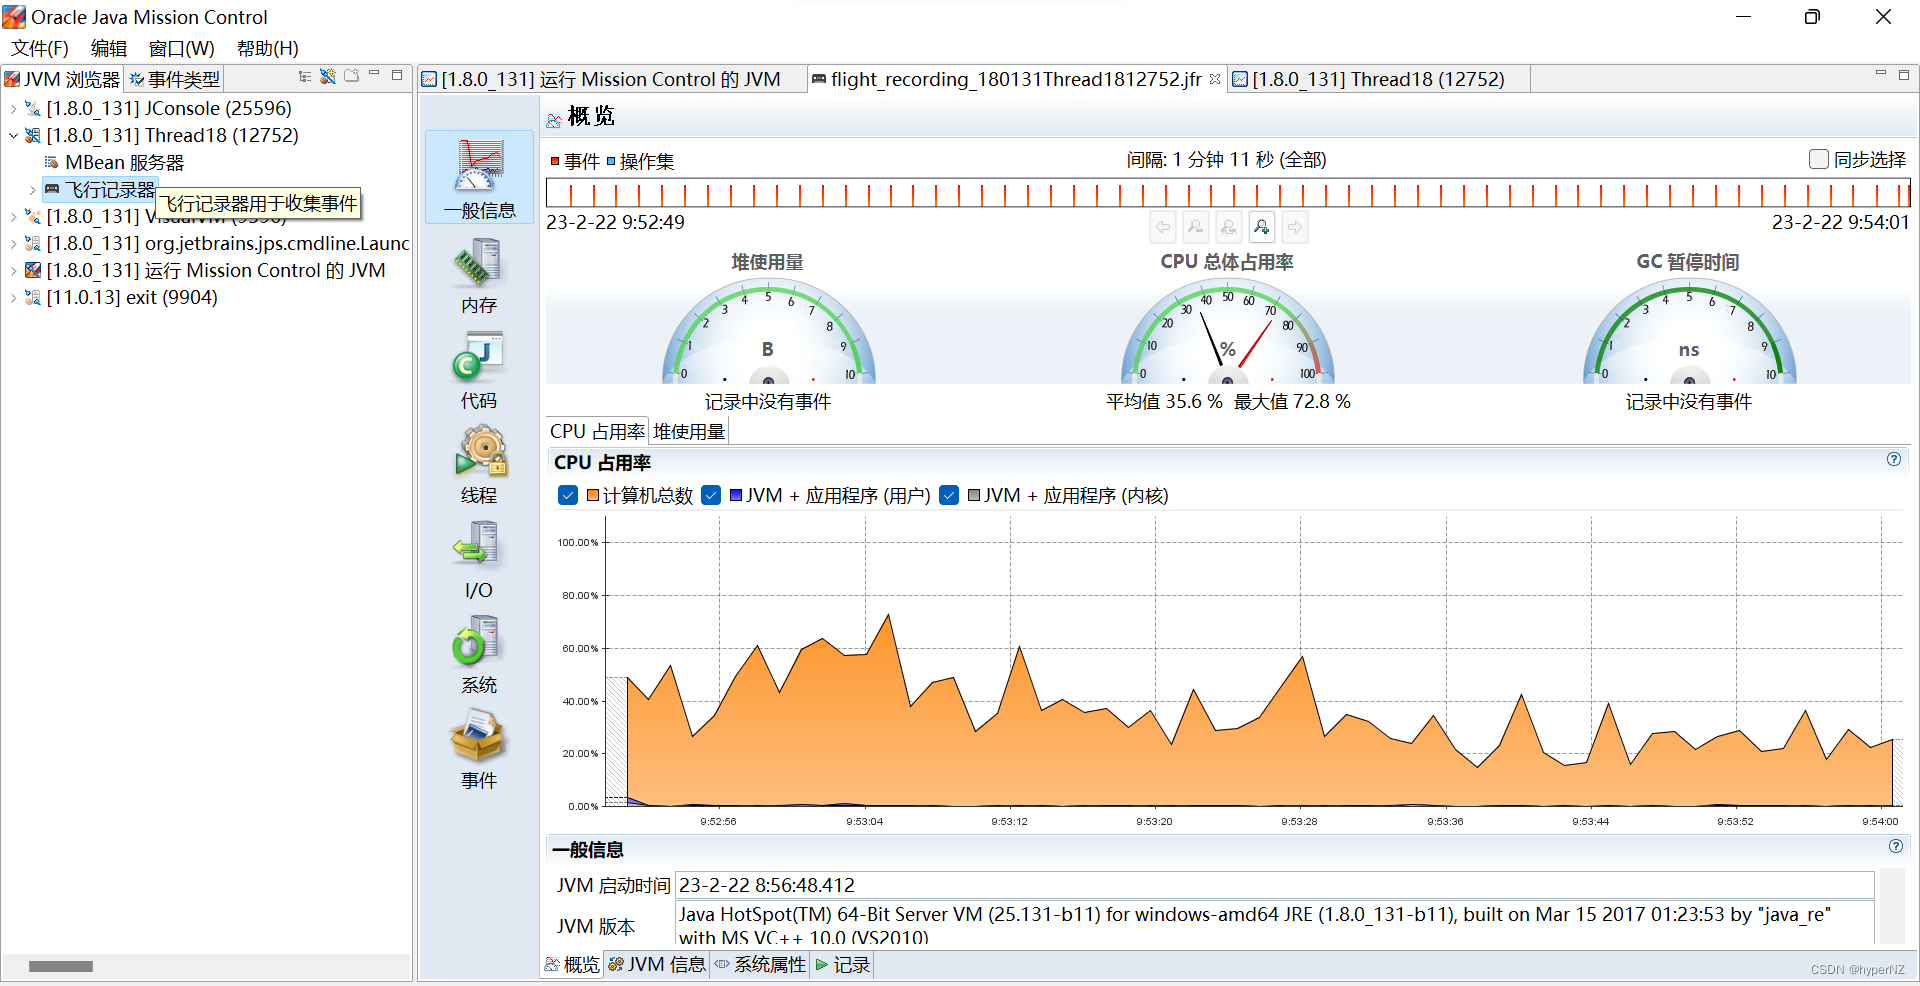Open the 系统 (System) tab group
Screen dimensions: 1920x986
[x=479, y=656]
